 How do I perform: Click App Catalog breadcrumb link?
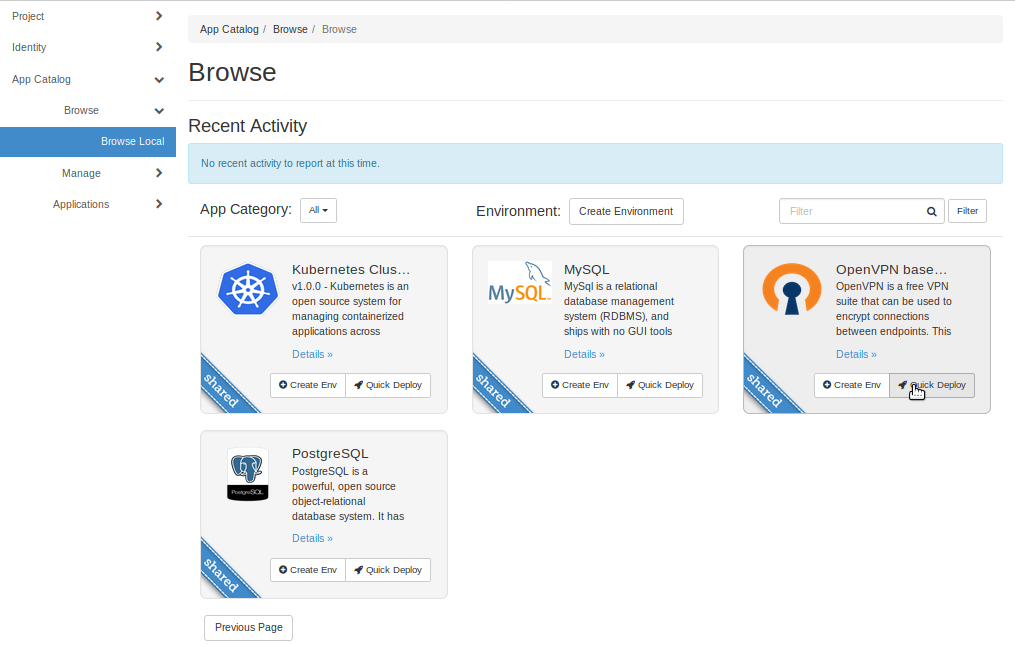[x=229, y=29]
